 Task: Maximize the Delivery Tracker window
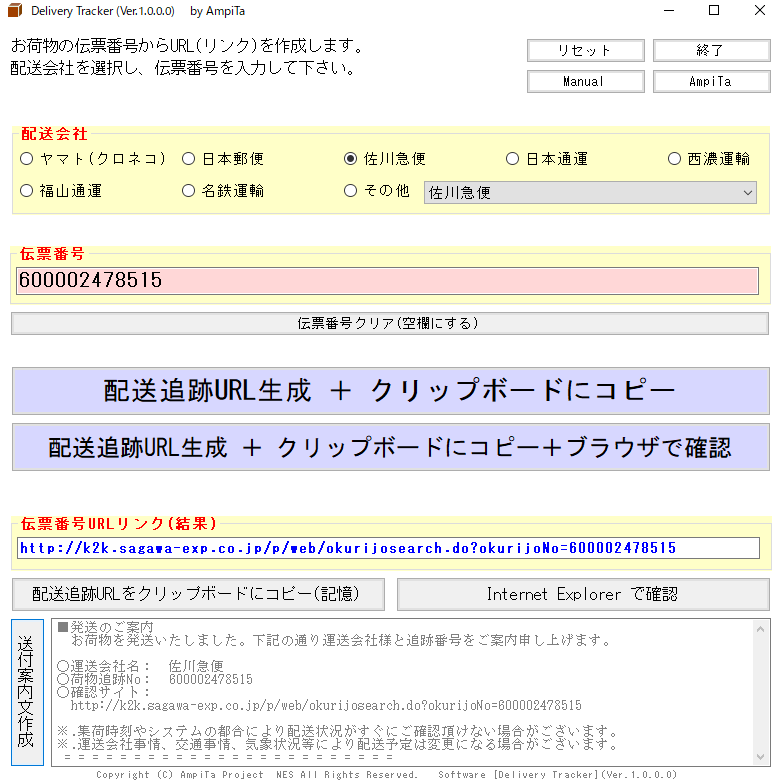[714, 10]
